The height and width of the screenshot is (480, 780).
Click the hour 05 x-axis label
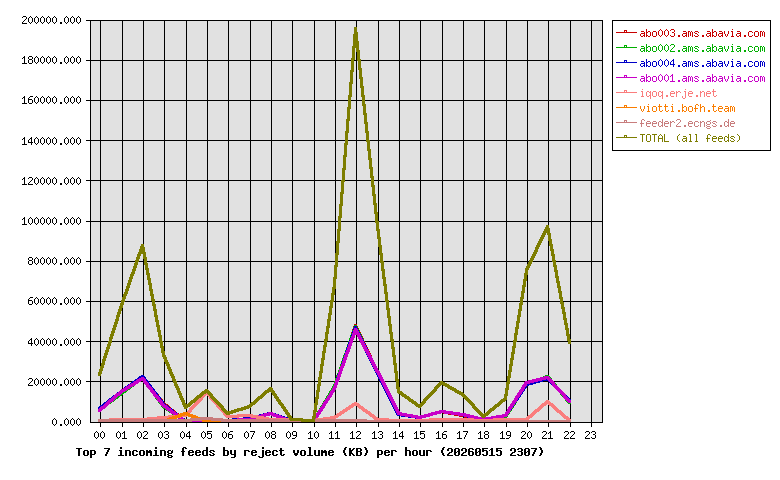point(207,435)
